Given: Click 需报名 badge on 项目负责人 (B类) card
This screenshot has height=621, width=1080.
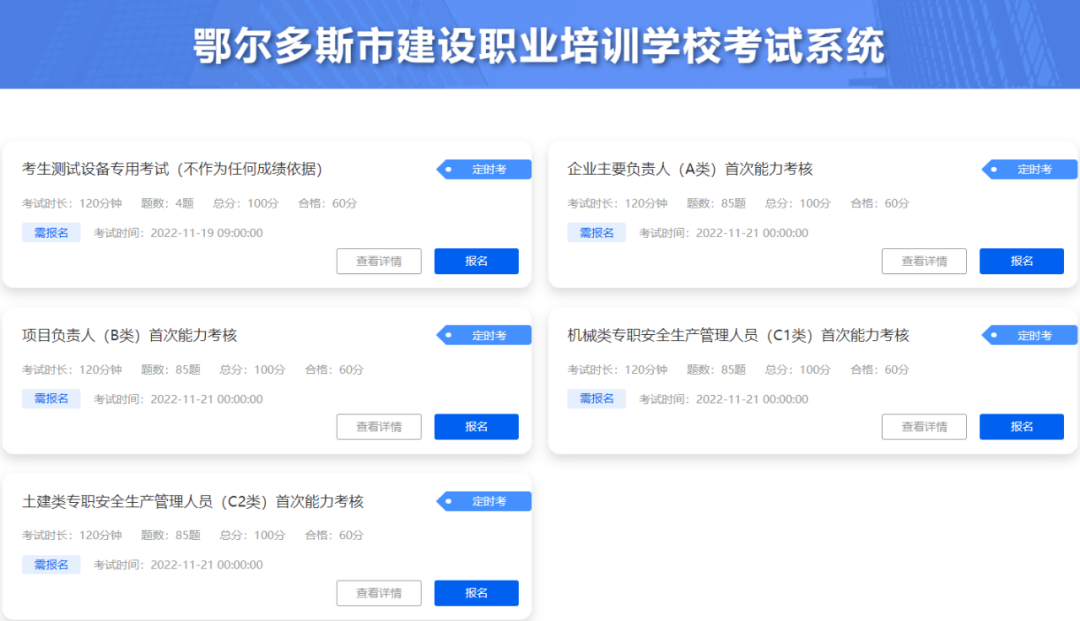Looking at the screenshot, I should [51, 399].
